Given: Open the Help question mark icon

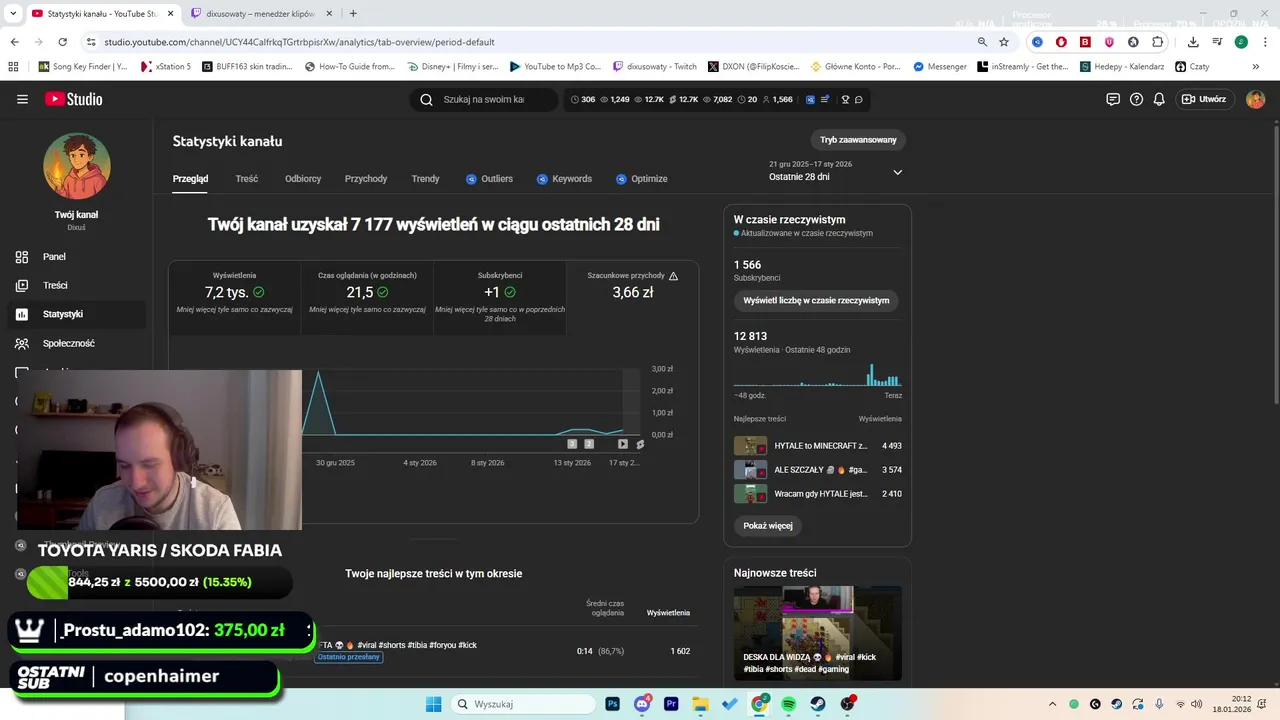Looking at the screenshot, I should [x=1136, y=99].
